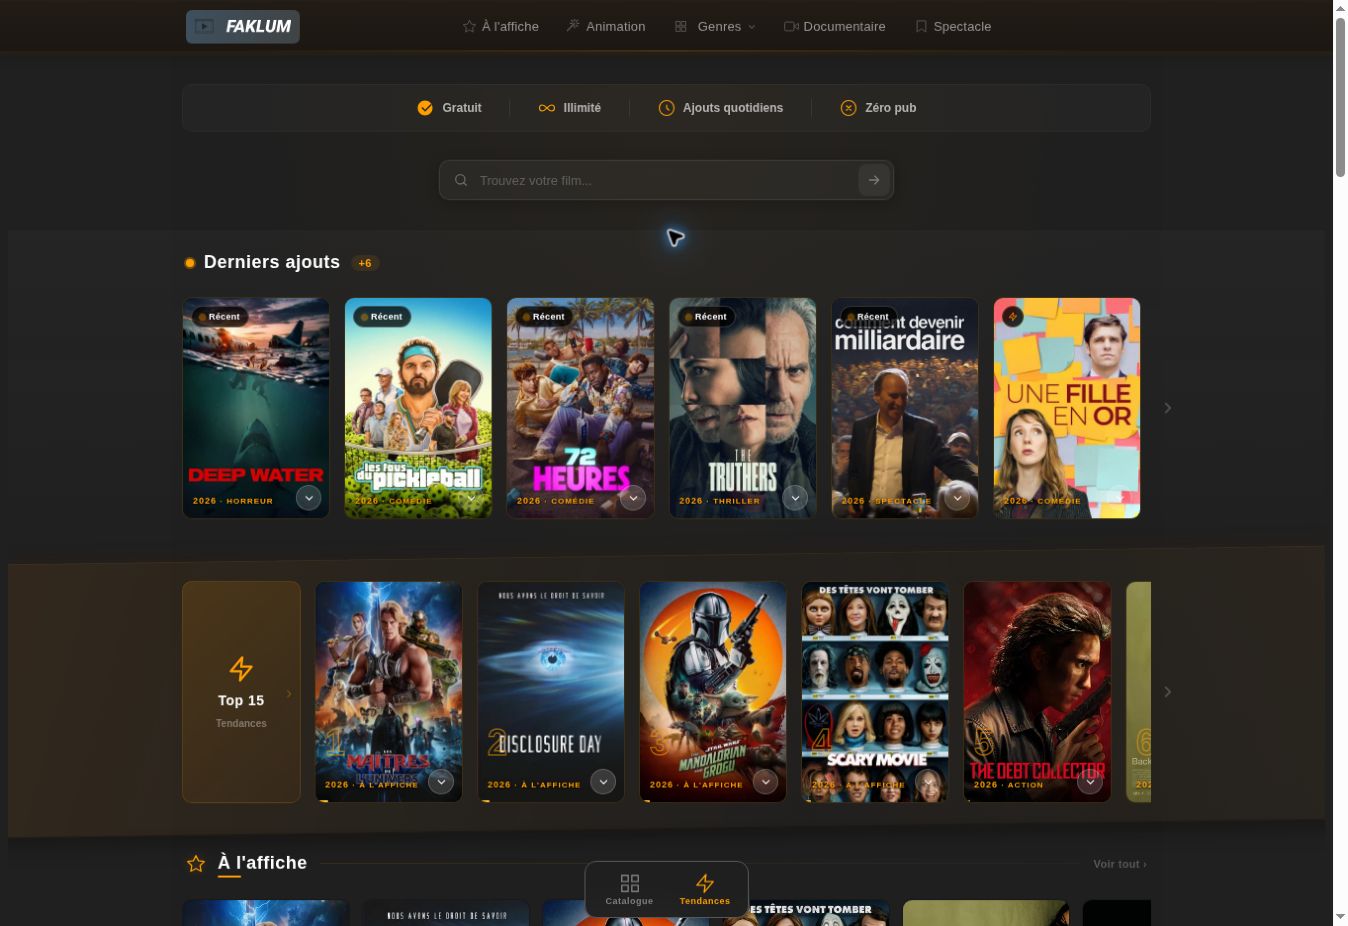Expand details for Scary Movie

[927, 781]
